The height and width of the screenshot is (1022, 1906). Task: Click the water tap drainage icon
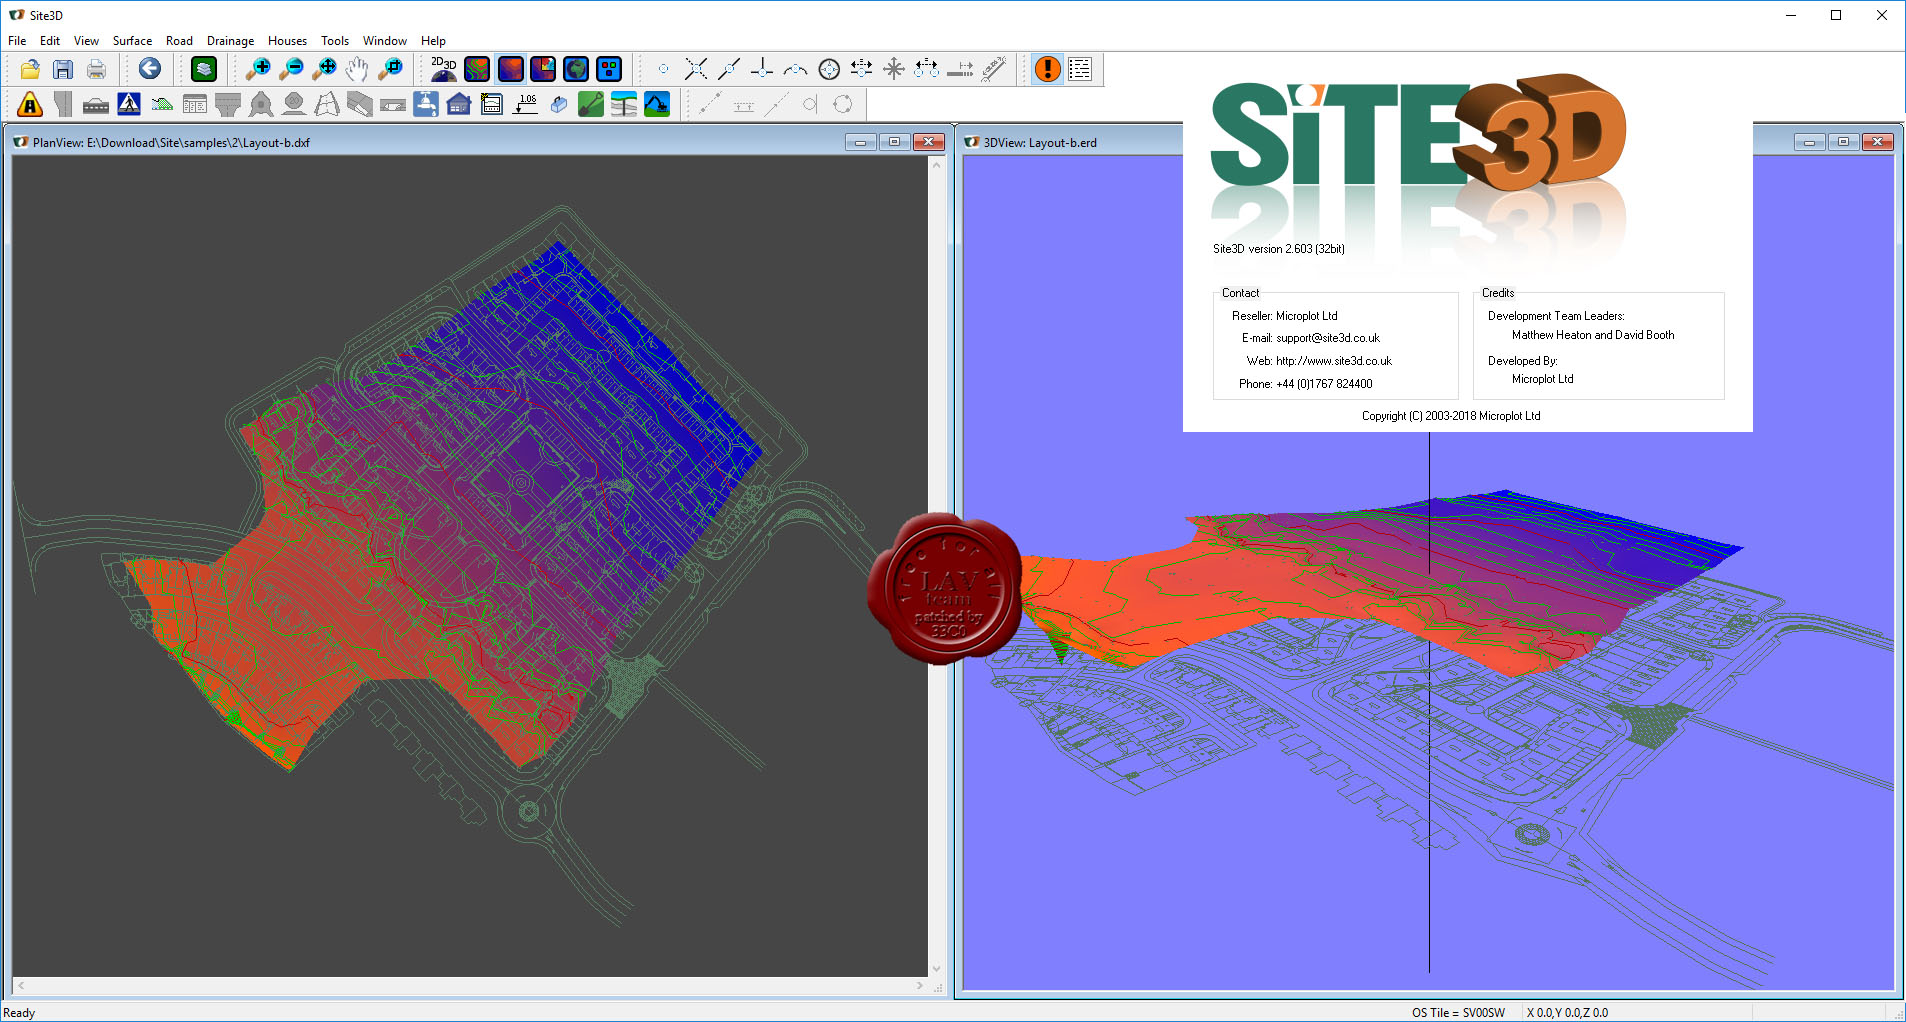[x=426, y=104]
